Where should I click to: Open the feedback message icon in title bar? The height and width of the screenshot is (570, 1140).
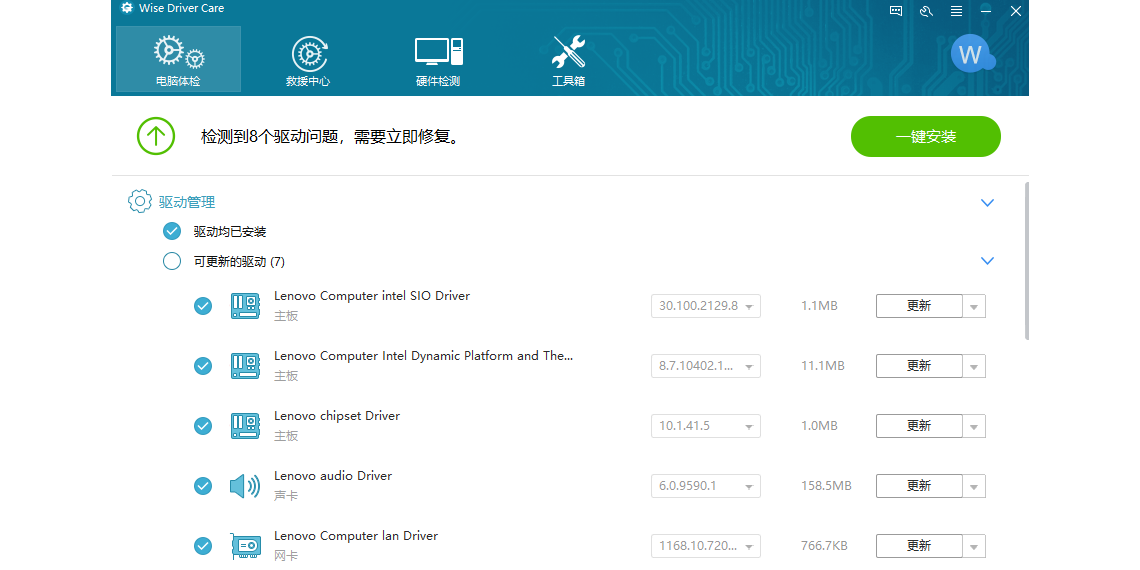[896, 11]
